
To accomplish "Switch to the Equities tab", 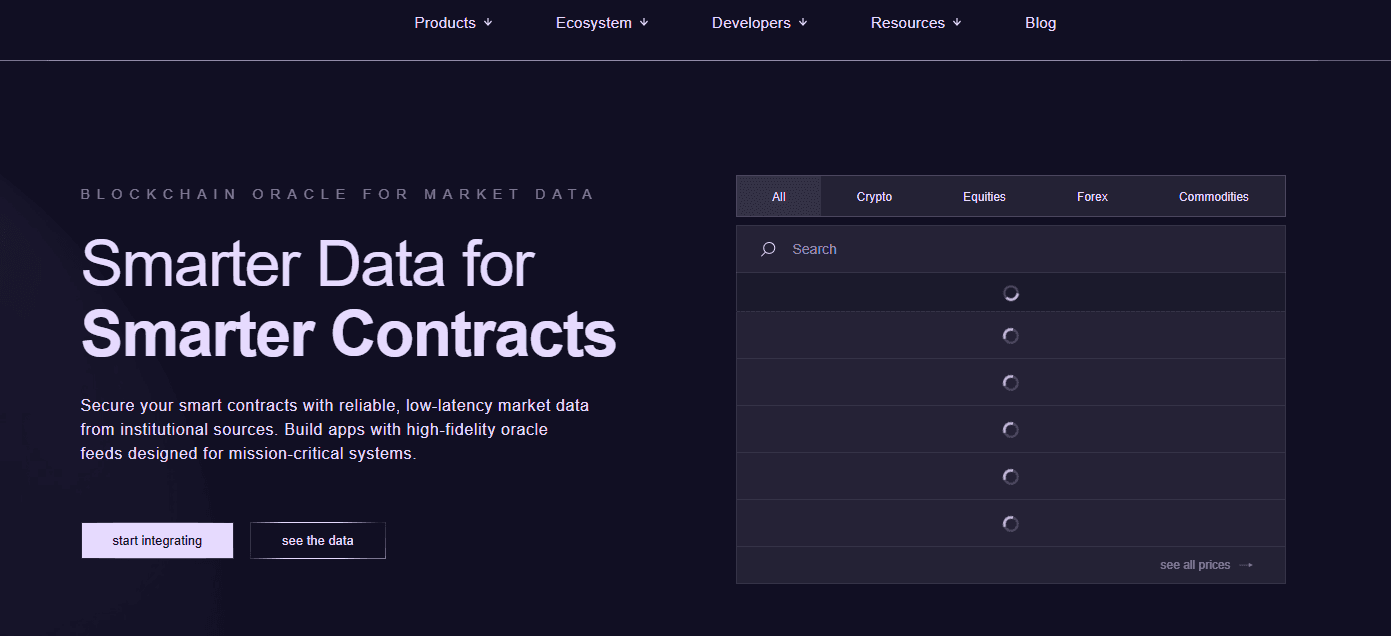I will 984,197.
